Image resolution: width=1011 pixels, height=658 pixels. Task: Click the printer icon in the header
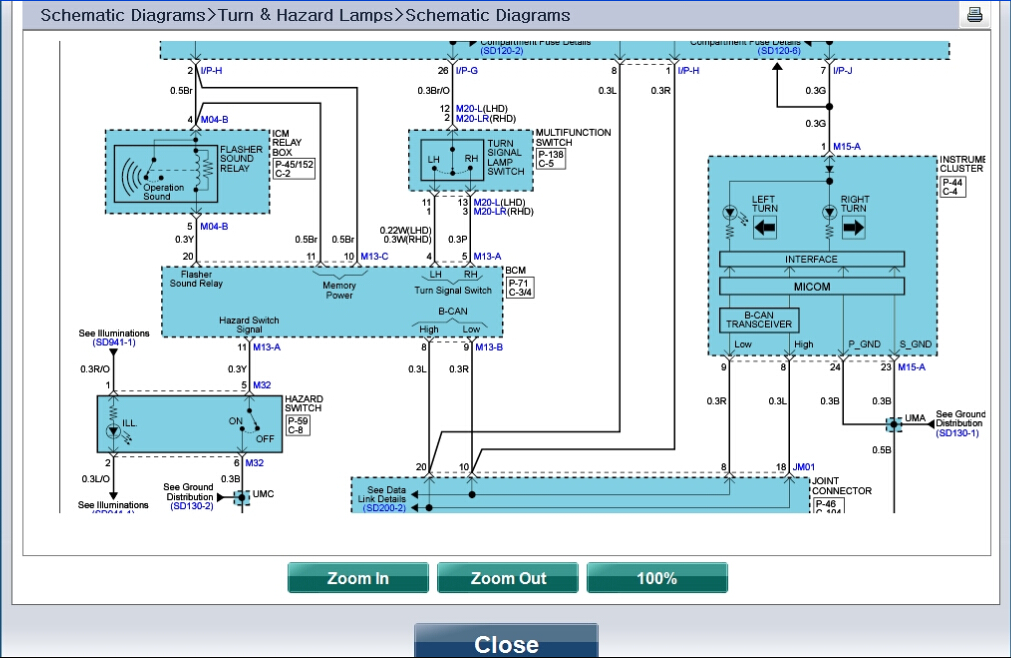(x=974, y=14)
